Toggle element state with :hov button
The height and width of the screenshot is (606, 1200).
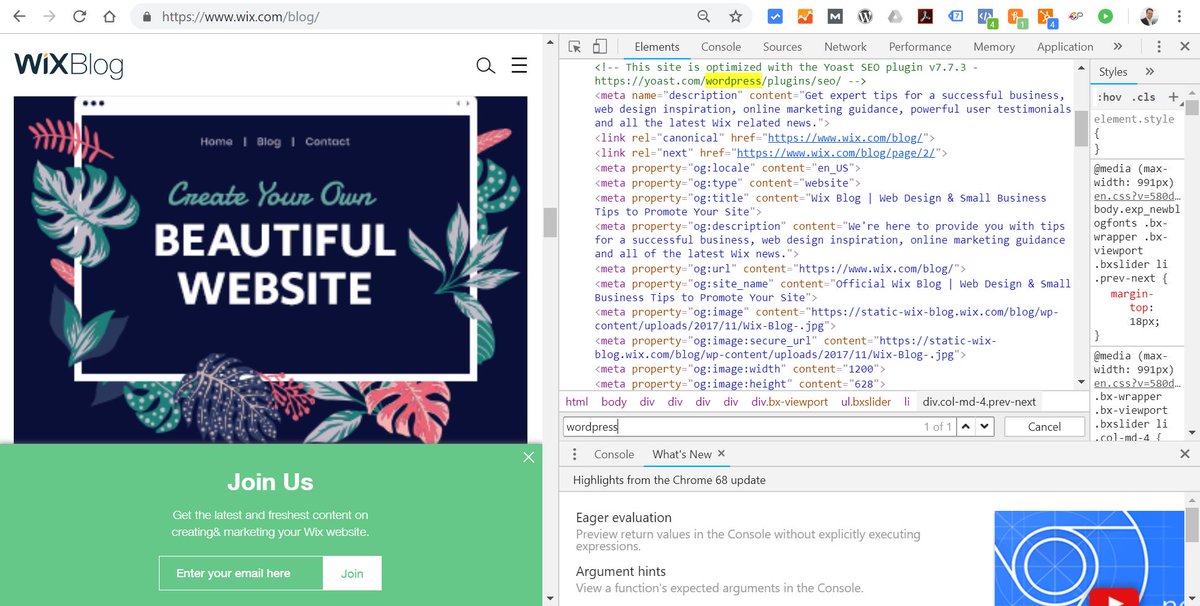click(x=1110, y=97)
